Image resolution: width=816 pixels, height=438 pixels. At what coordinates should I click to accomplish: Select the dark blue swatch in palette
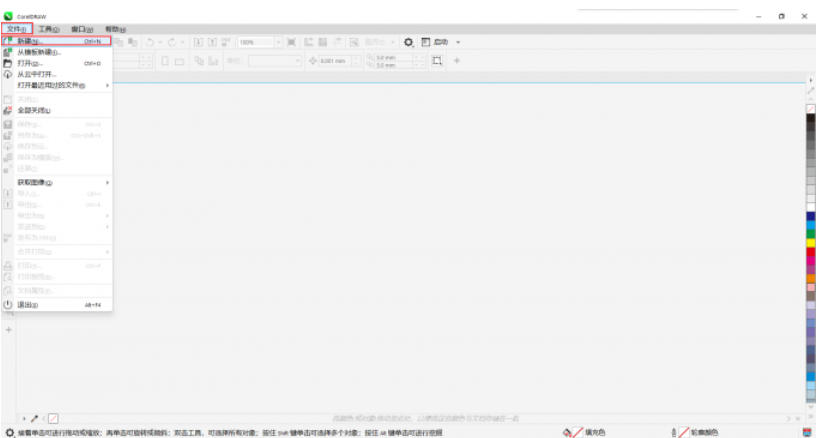click(811, 216)
